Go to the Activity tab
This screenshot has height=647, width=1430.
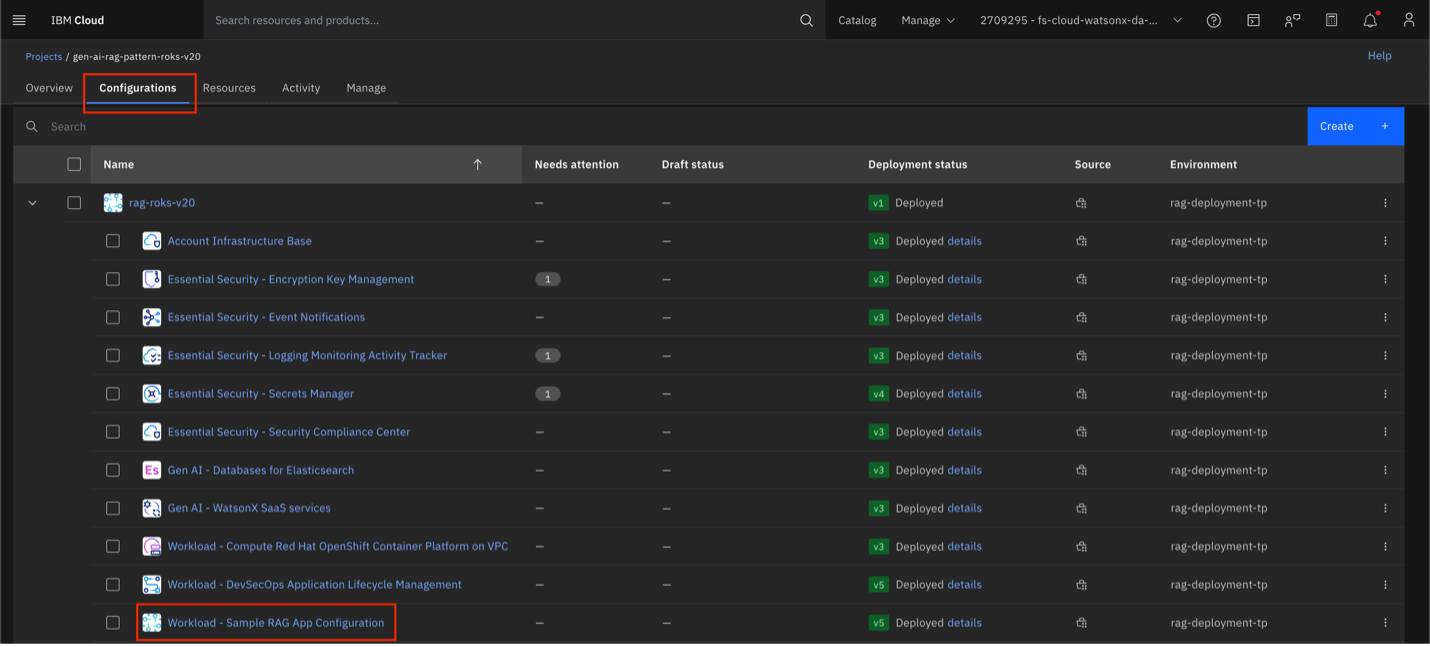pos(301,88)
